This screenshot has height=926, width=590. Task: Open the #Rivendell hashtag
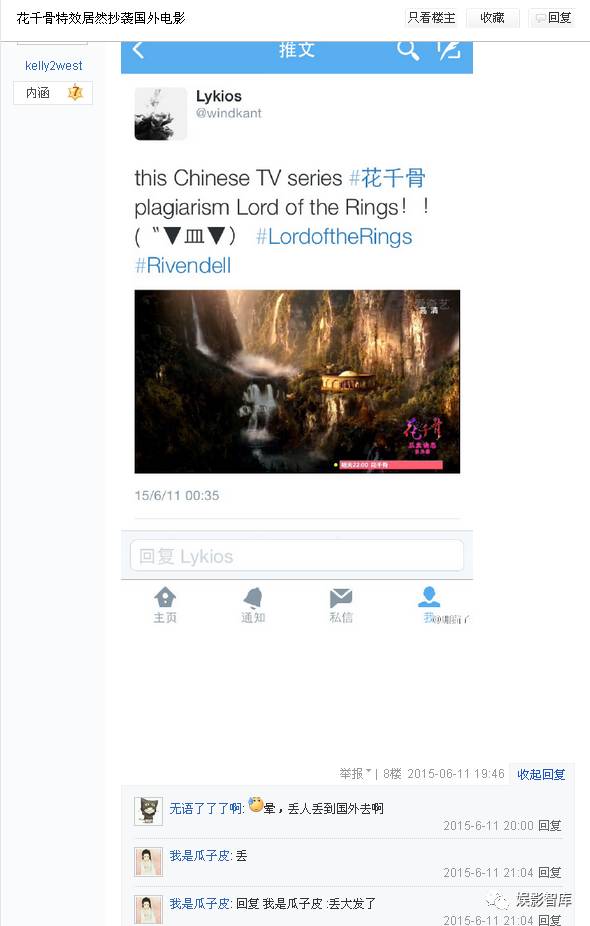(183, 265)
